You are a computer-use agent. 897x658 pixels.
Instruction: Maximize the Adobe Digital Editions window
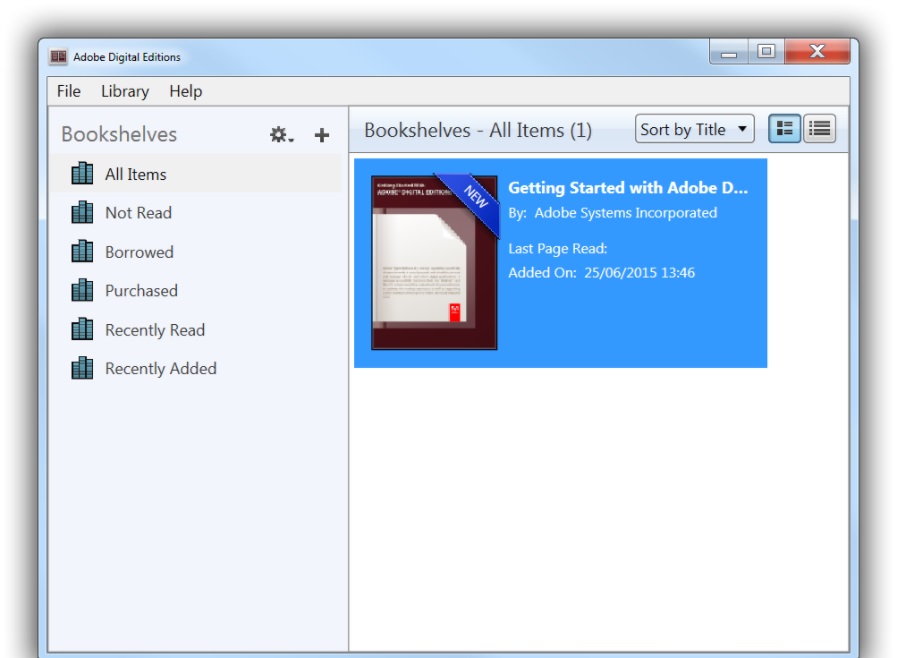click(766, 52)
